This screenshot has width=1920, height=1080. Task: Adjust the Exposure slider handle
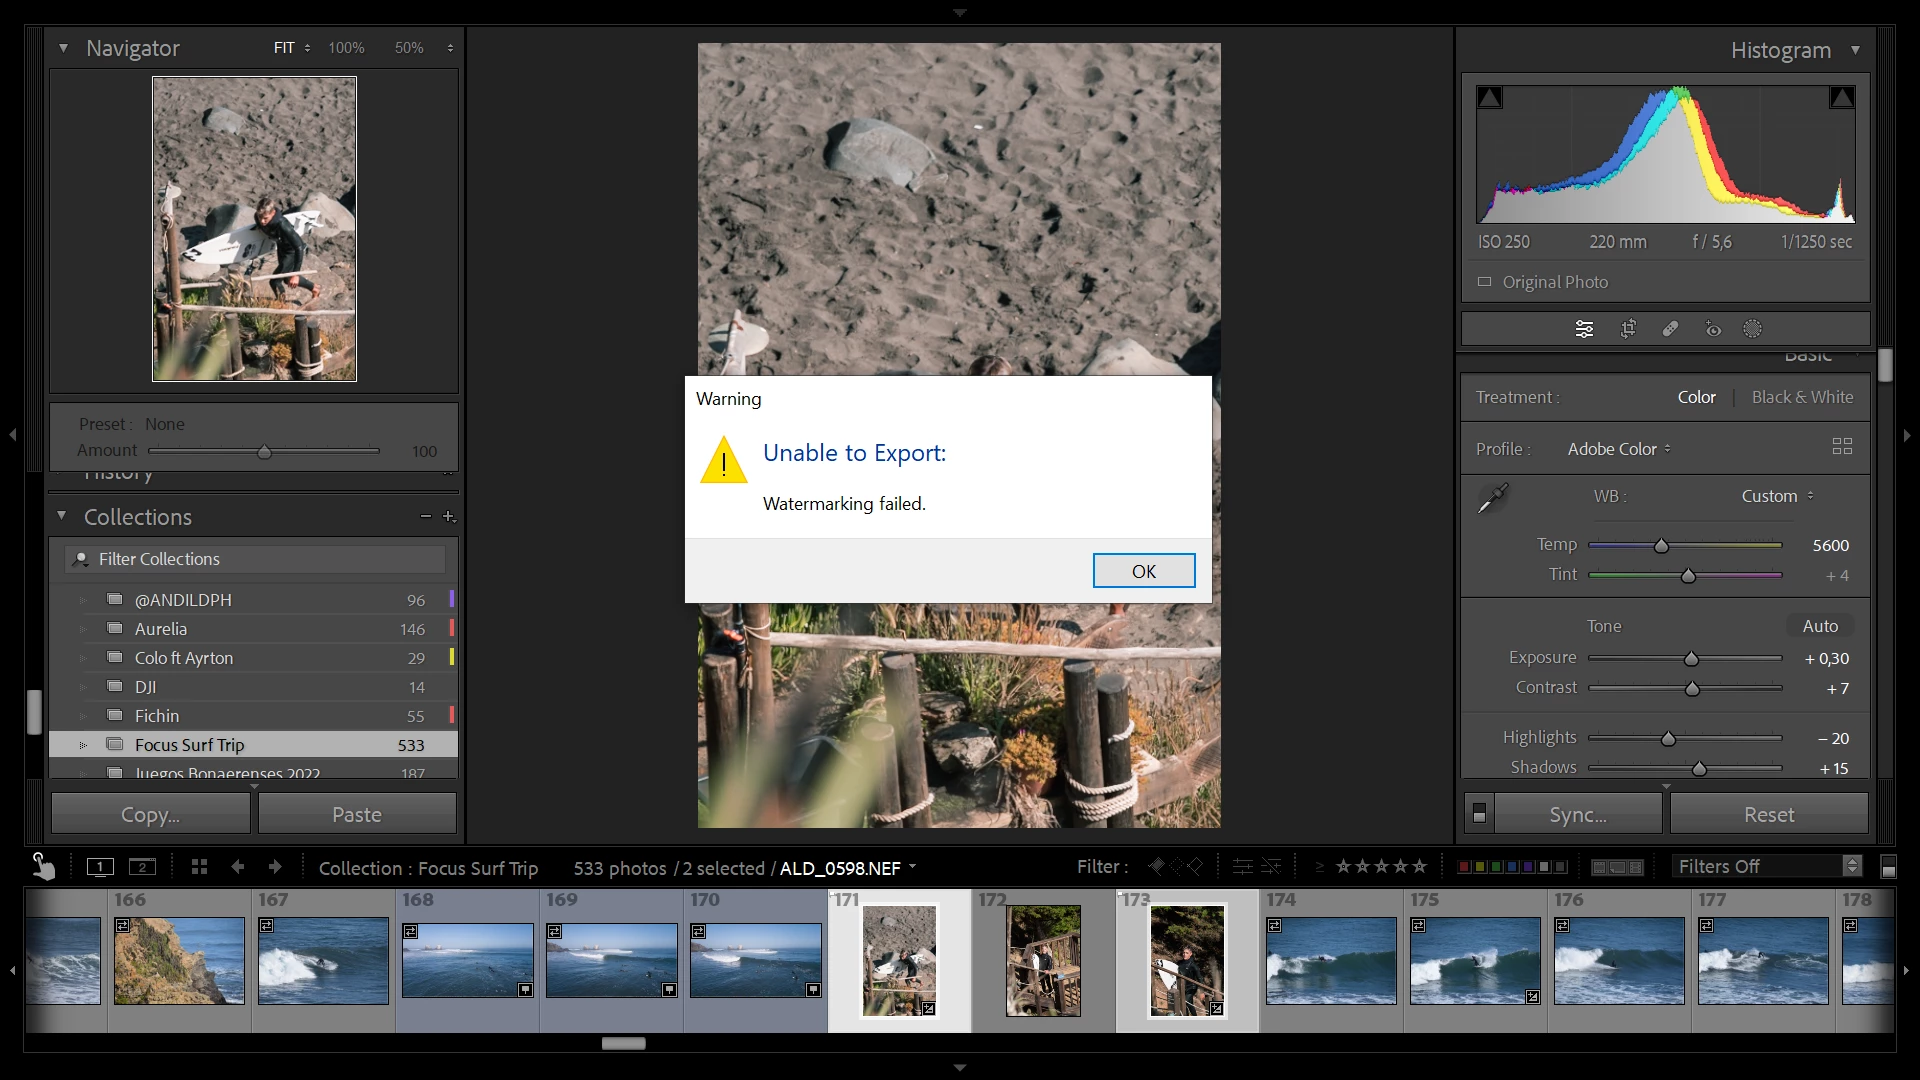tap(1691, 659)
